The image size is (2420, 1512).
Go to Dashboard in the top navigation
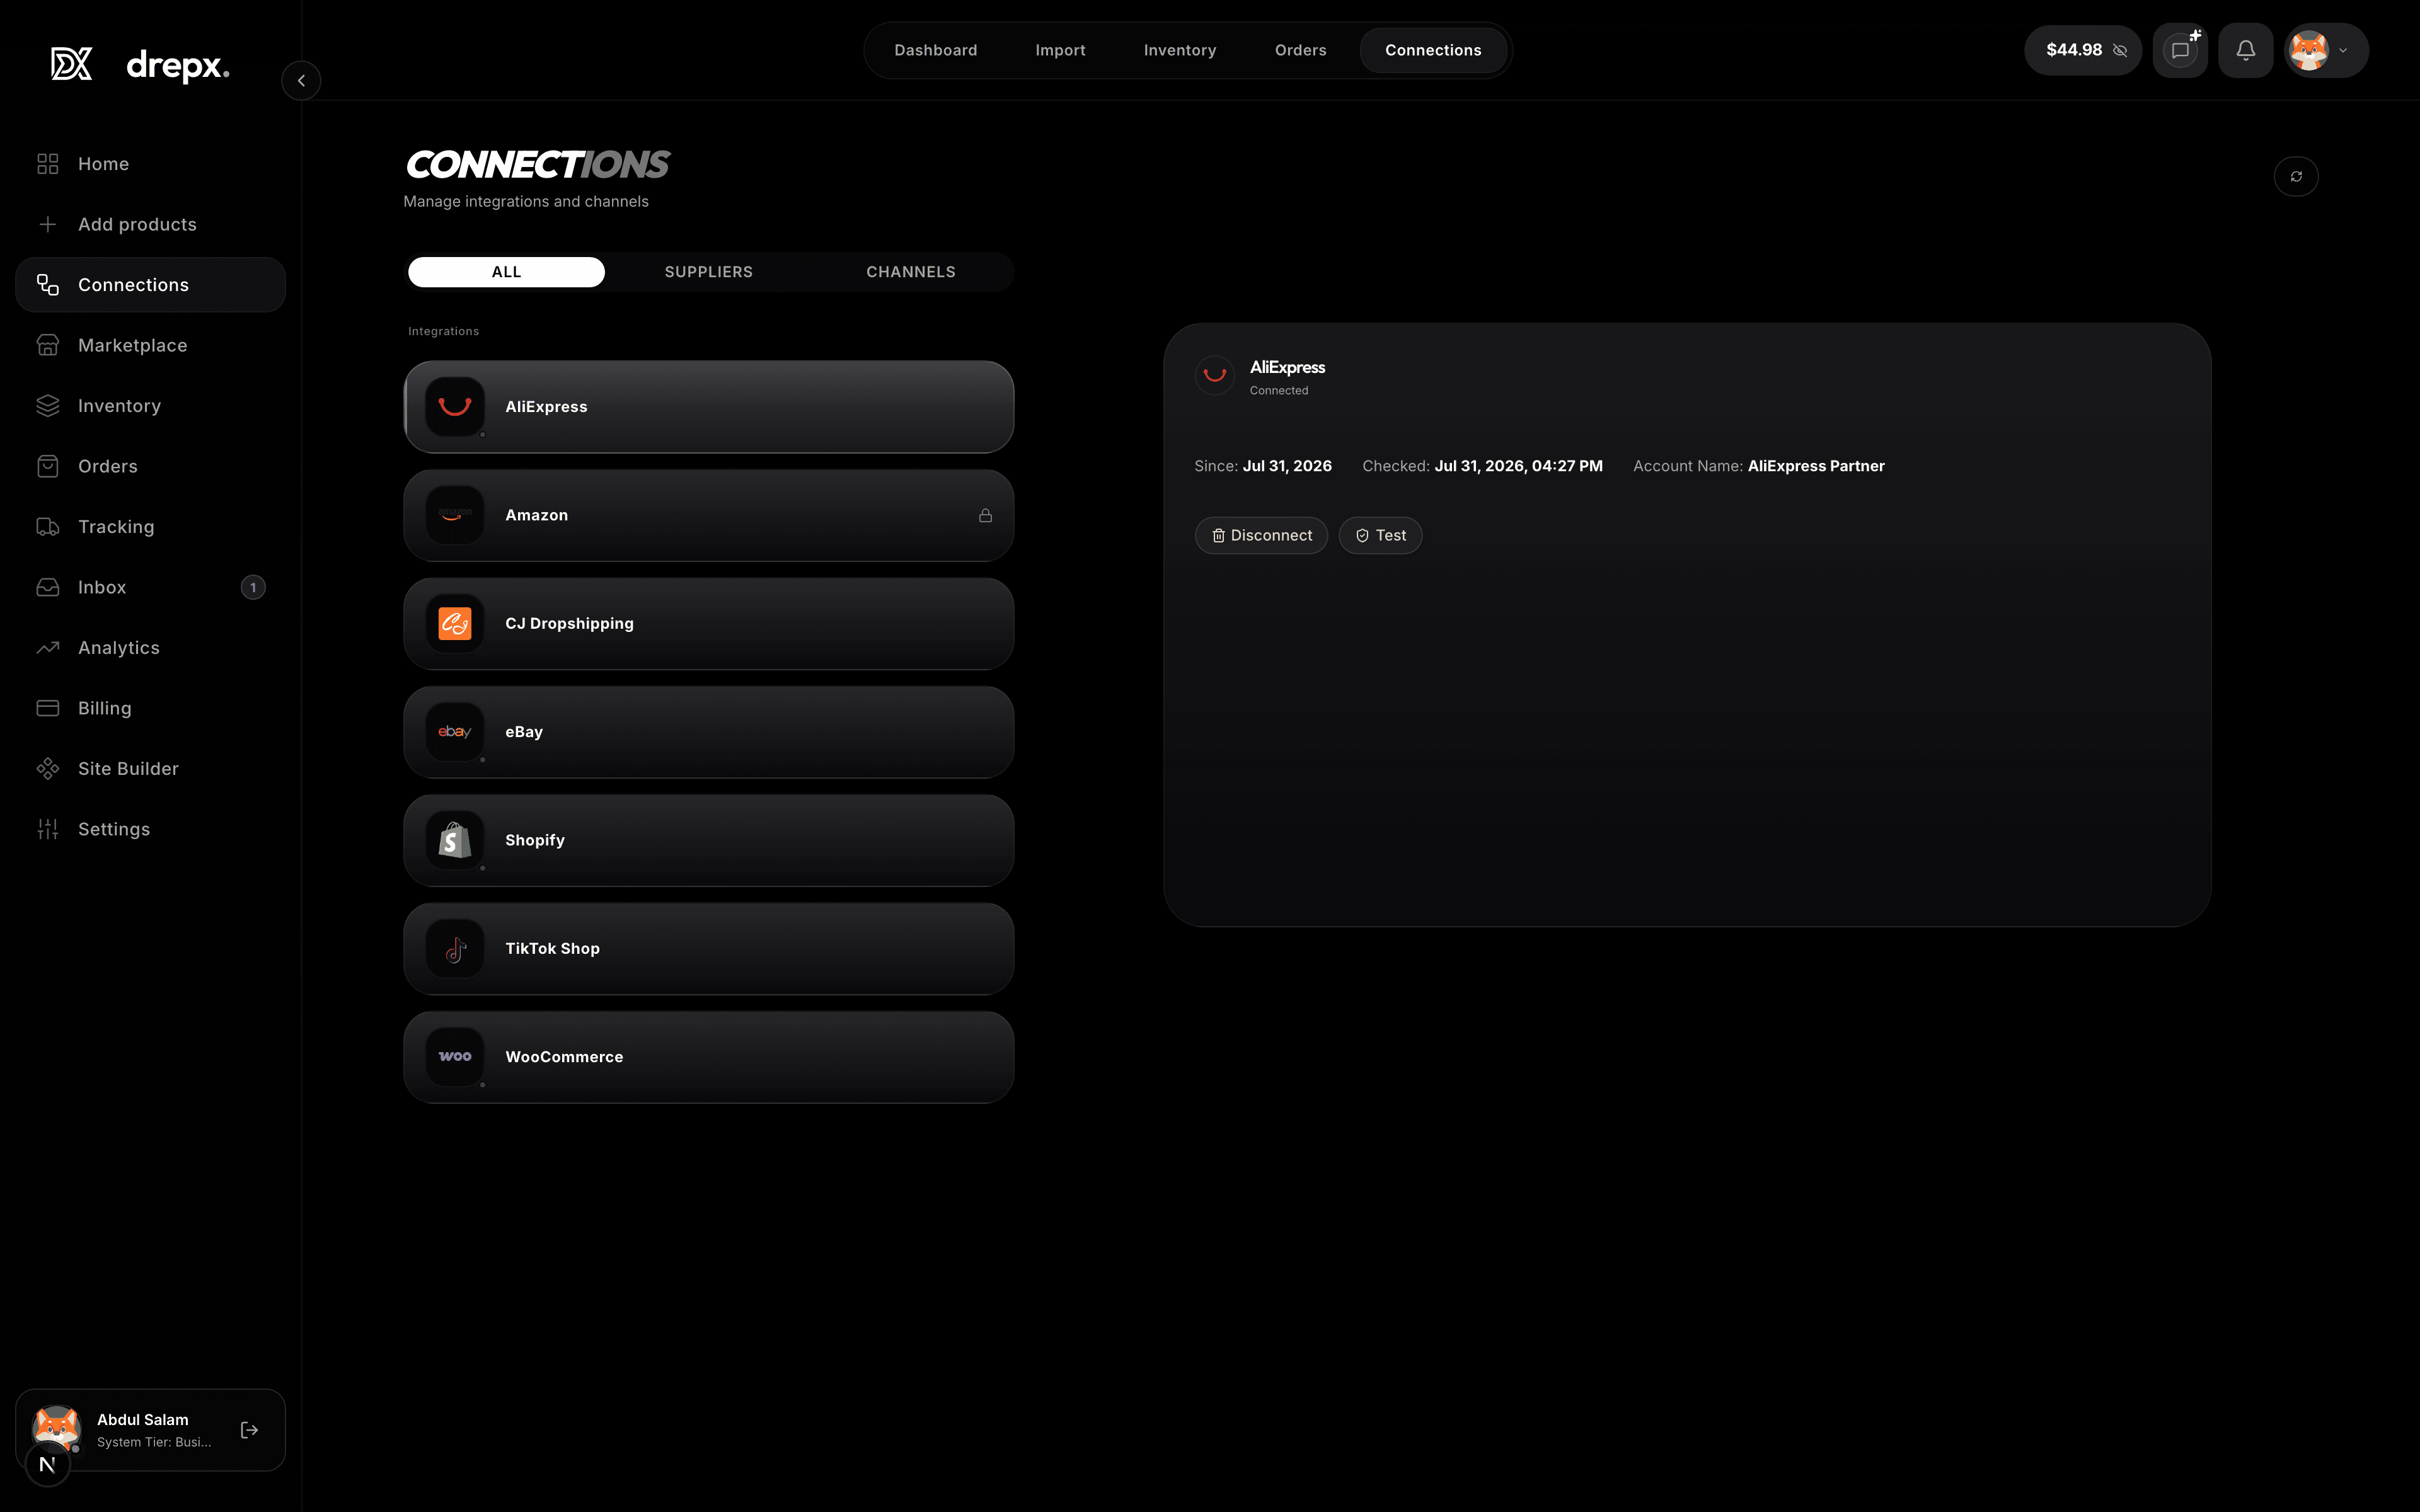[x=935, y=50]
